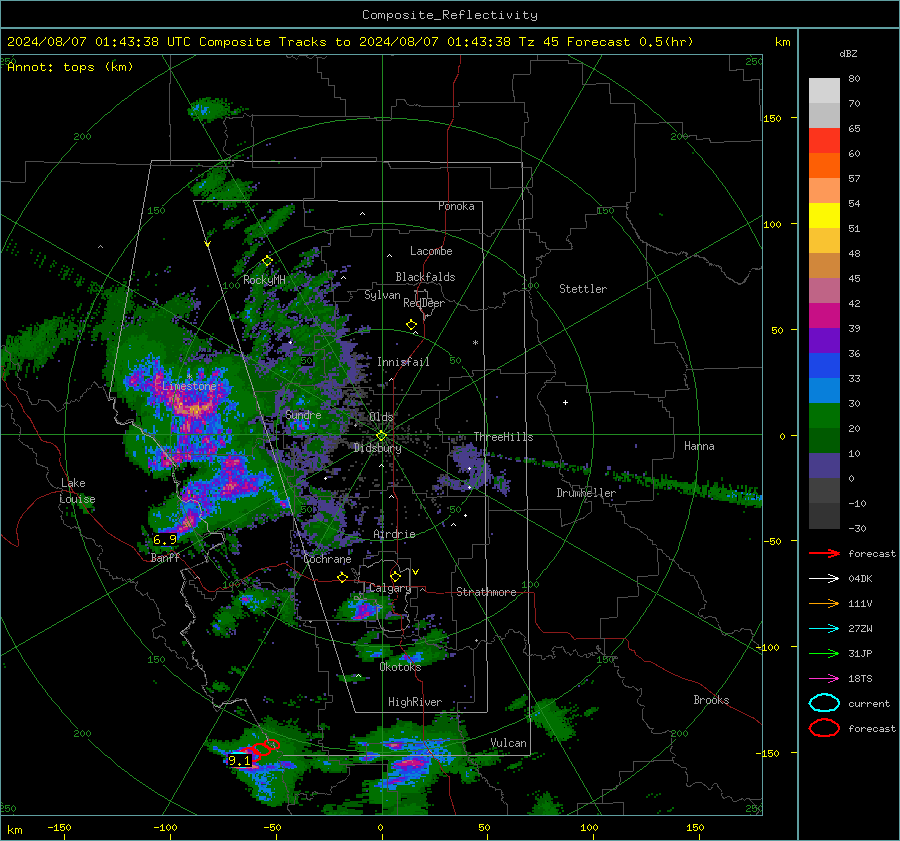Image resolution: width=900 pixels, height=841 pixels.
Task: Click the red forecast arrow in the legend
Action: [824, 553]
